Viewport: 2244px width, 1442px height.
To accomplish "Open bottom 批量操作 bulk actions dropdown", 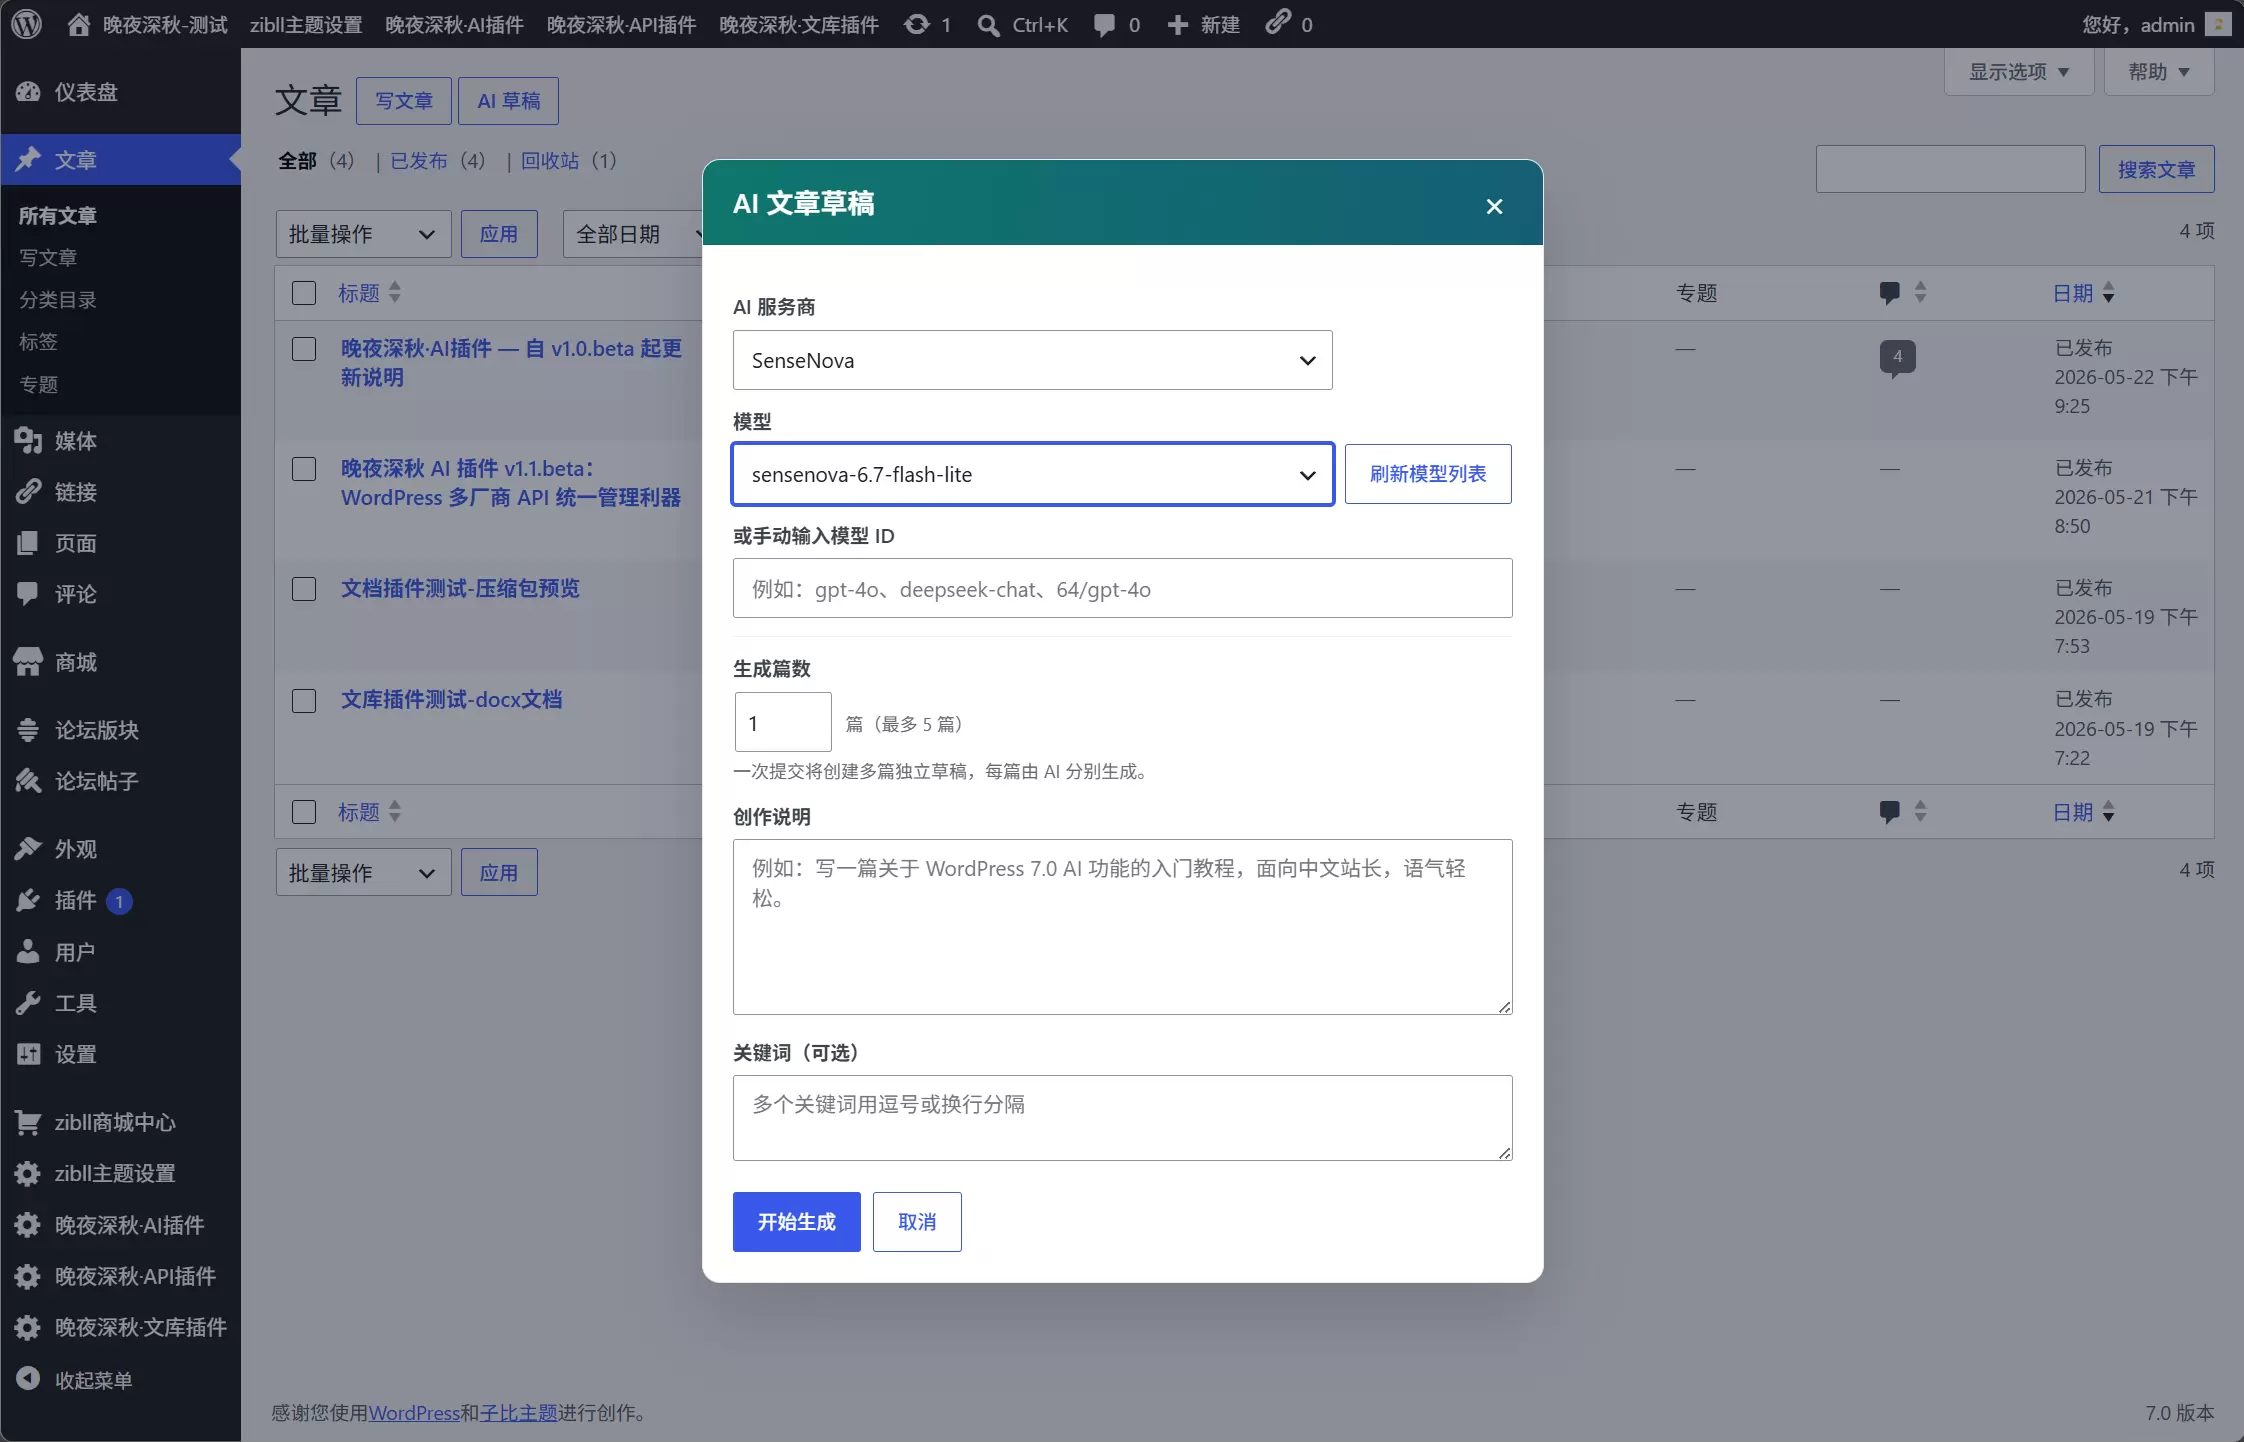I will [363, 873].
